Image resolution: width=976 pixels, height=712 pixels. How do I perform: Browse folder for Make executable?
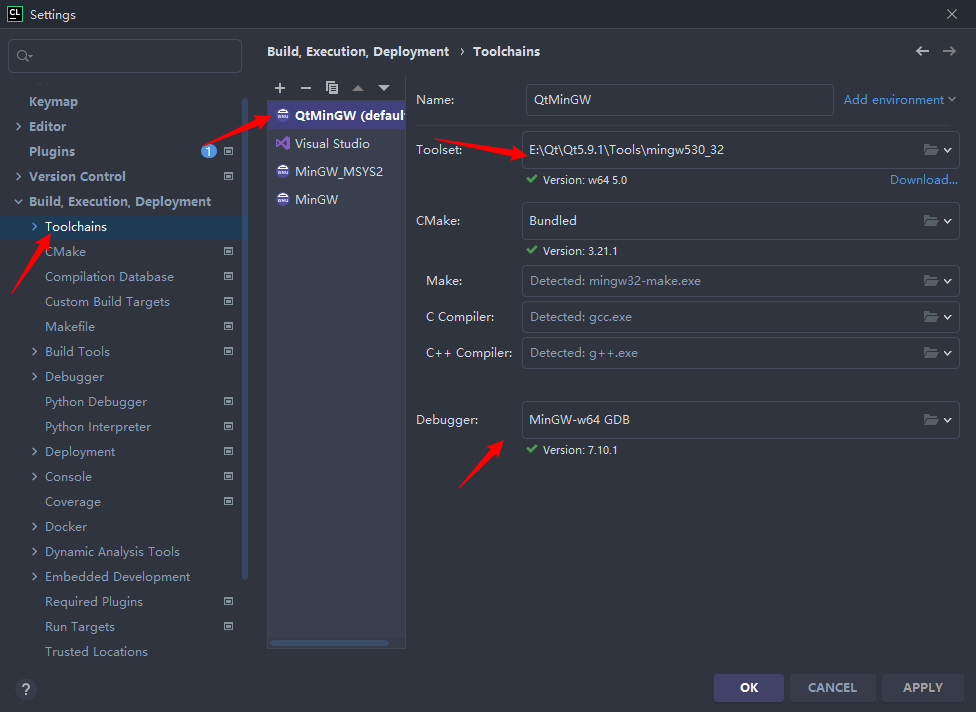tap(931, 281)
